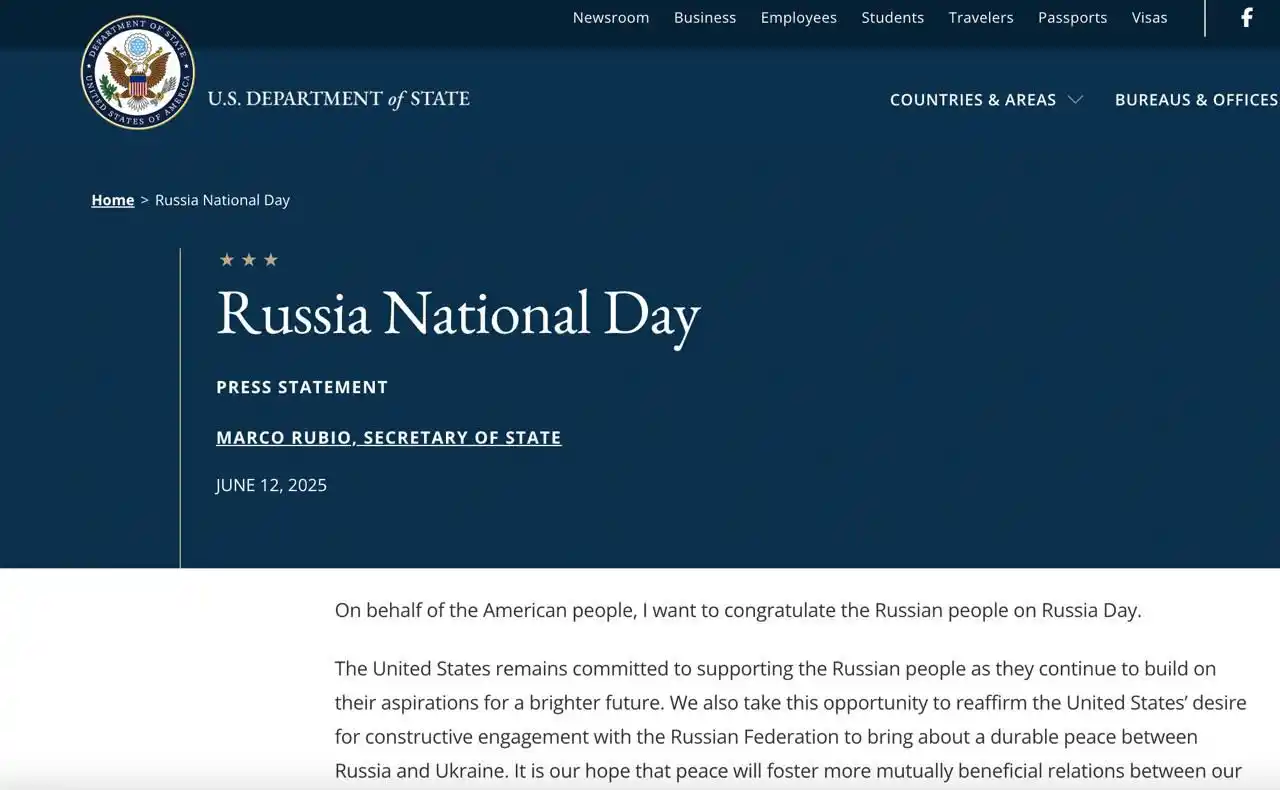Go to the Newsroom link
This screenshot has height=790, width=1280.
point(611,17)
